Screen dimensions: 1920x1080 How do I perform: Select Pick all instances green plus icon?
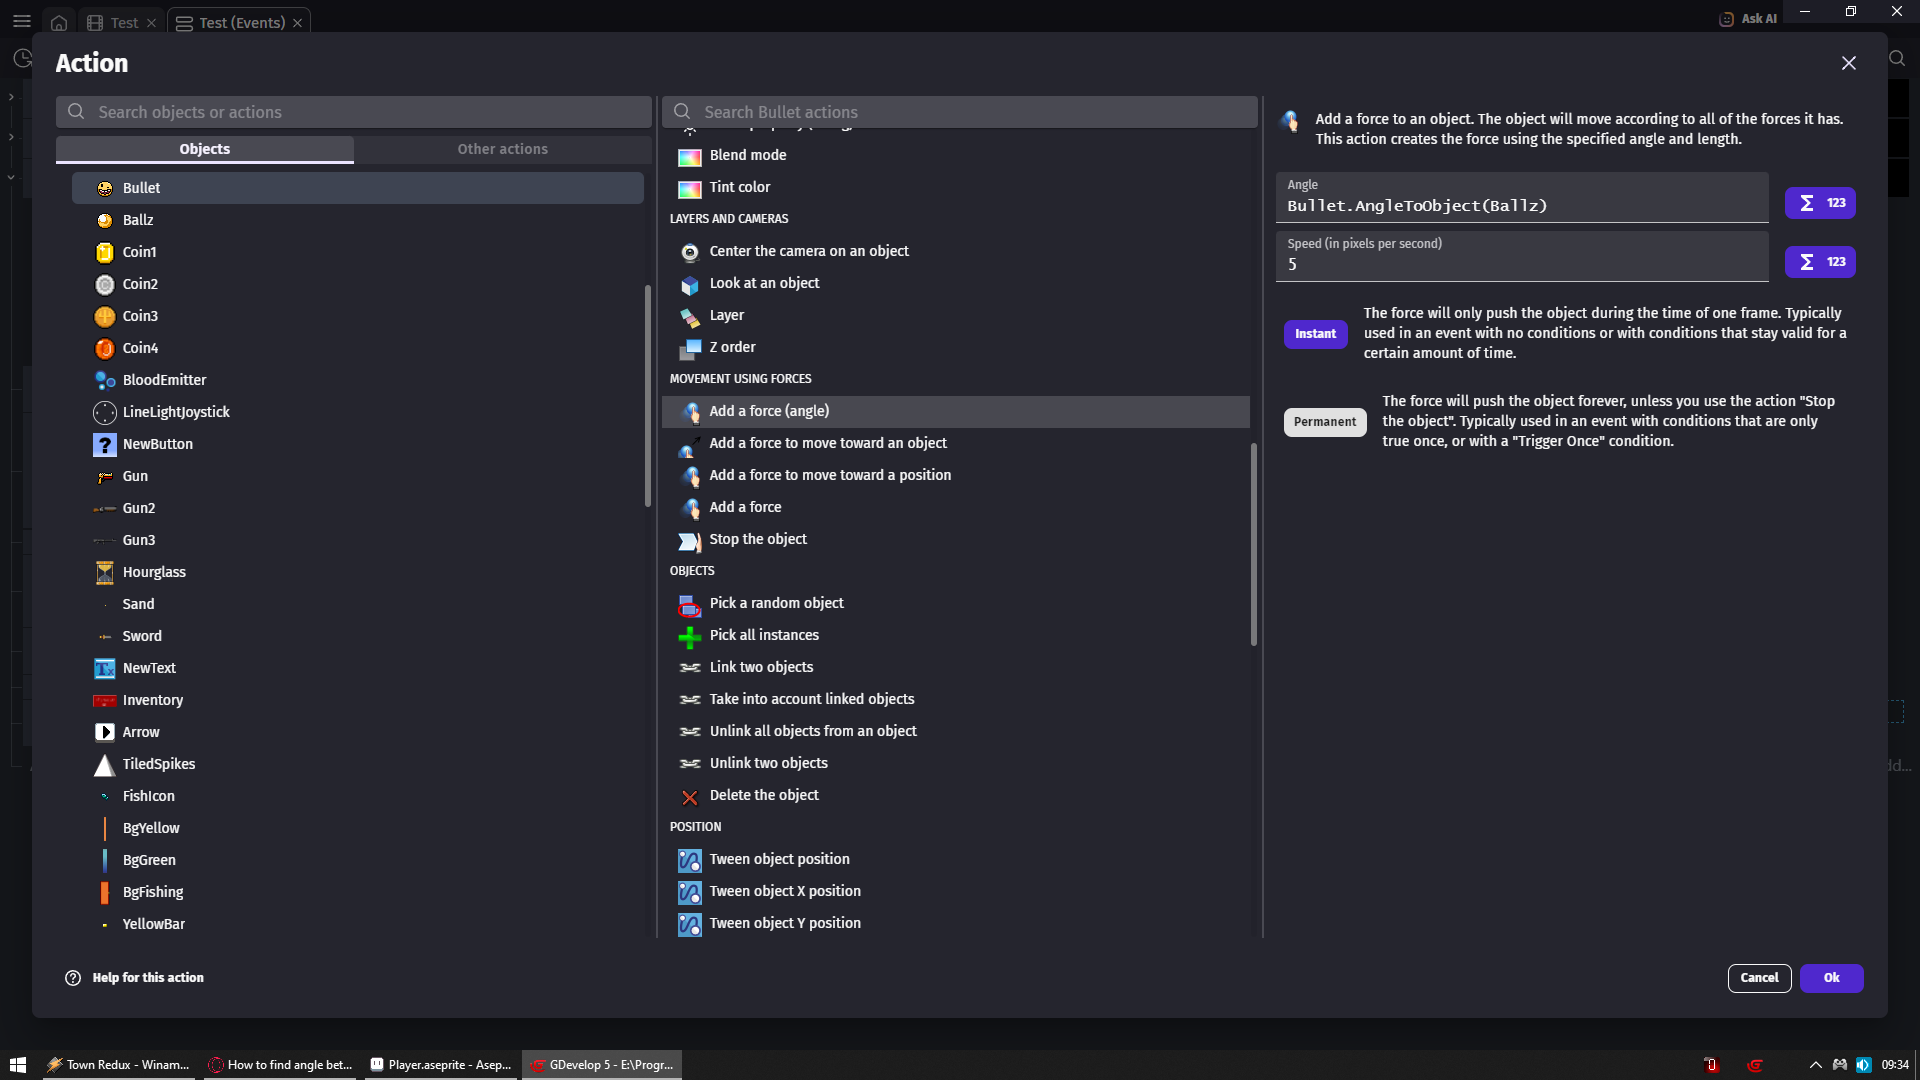689,636
